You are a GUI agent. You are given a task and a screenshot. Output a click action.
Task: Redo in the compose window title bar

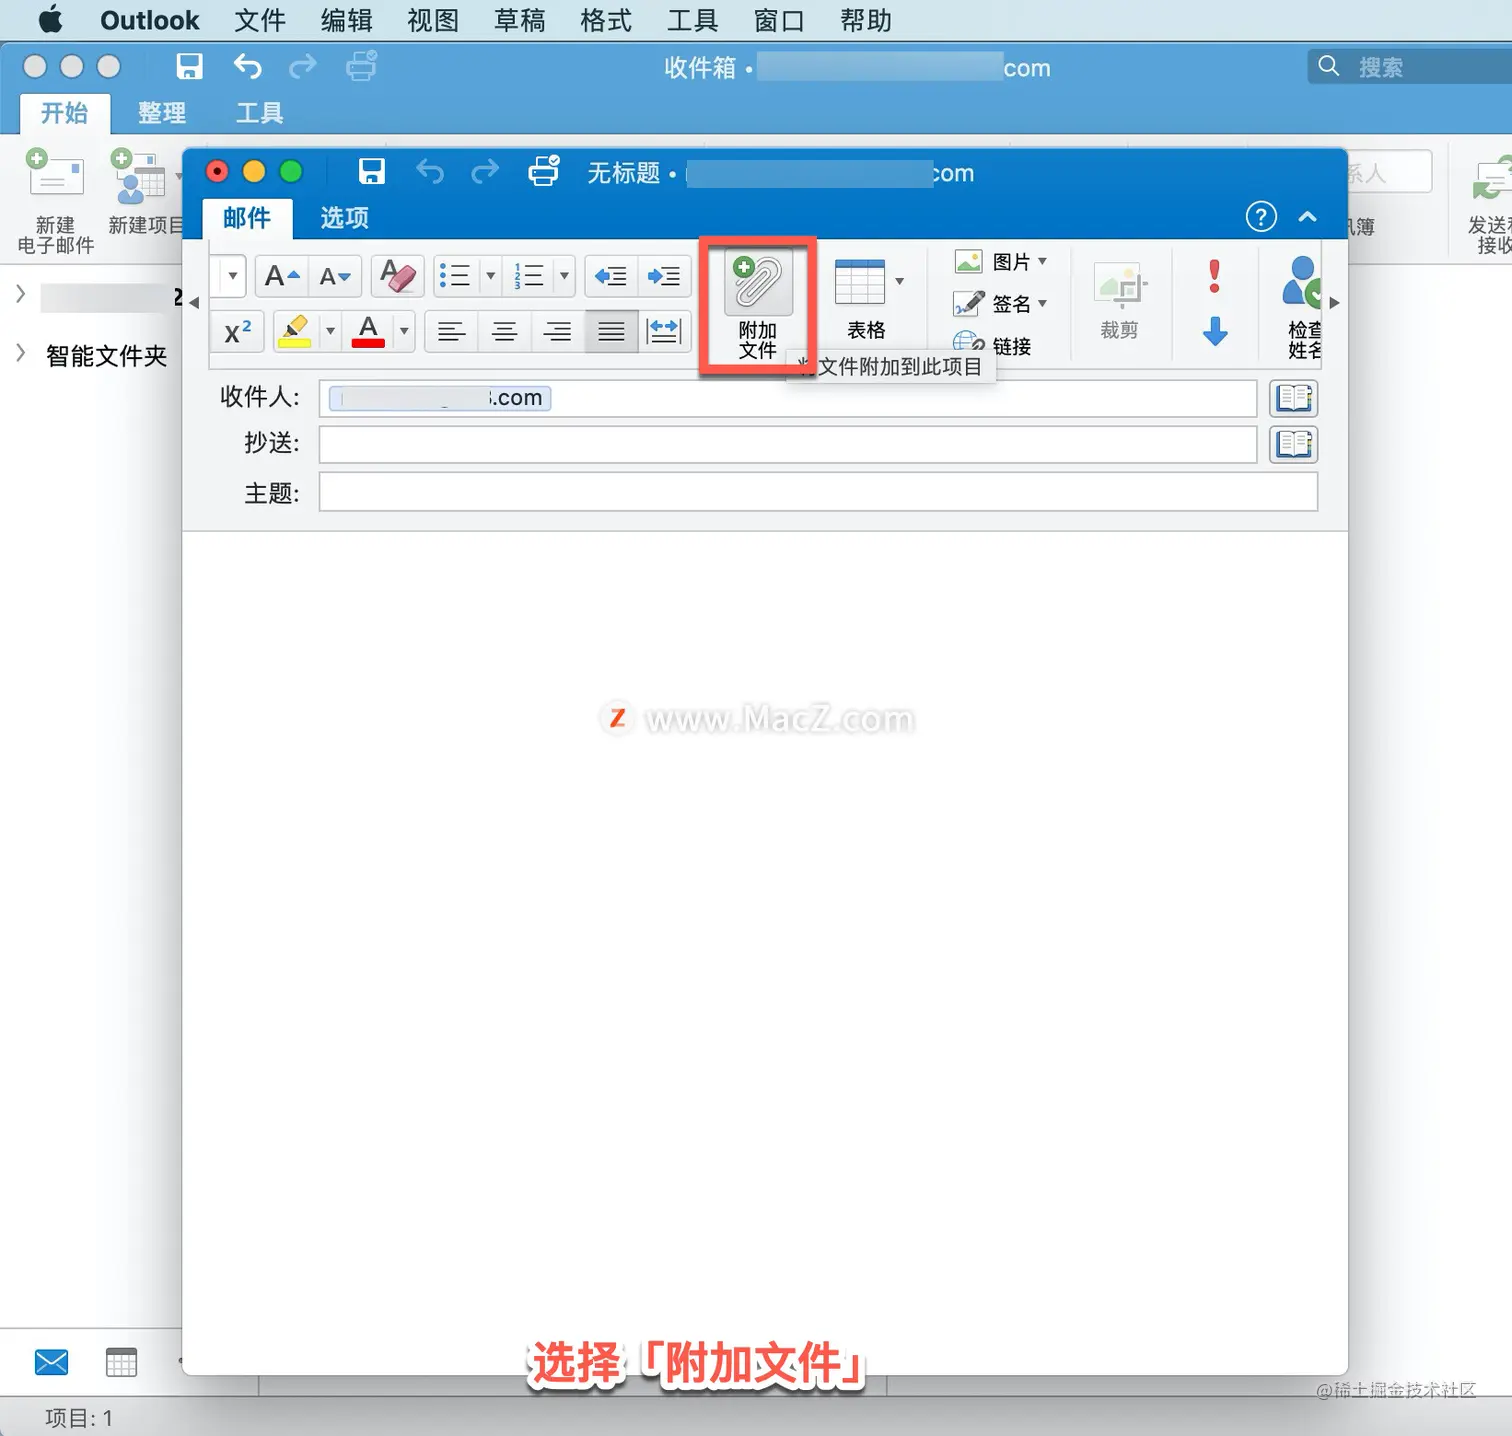tap(485, 172)
